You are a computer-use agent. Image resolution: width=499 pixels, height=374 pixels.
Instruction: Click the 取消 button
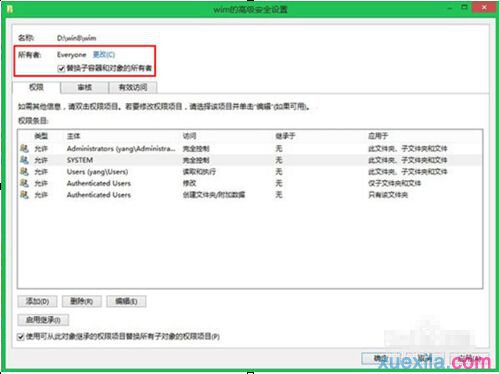[x=425, y=358]
